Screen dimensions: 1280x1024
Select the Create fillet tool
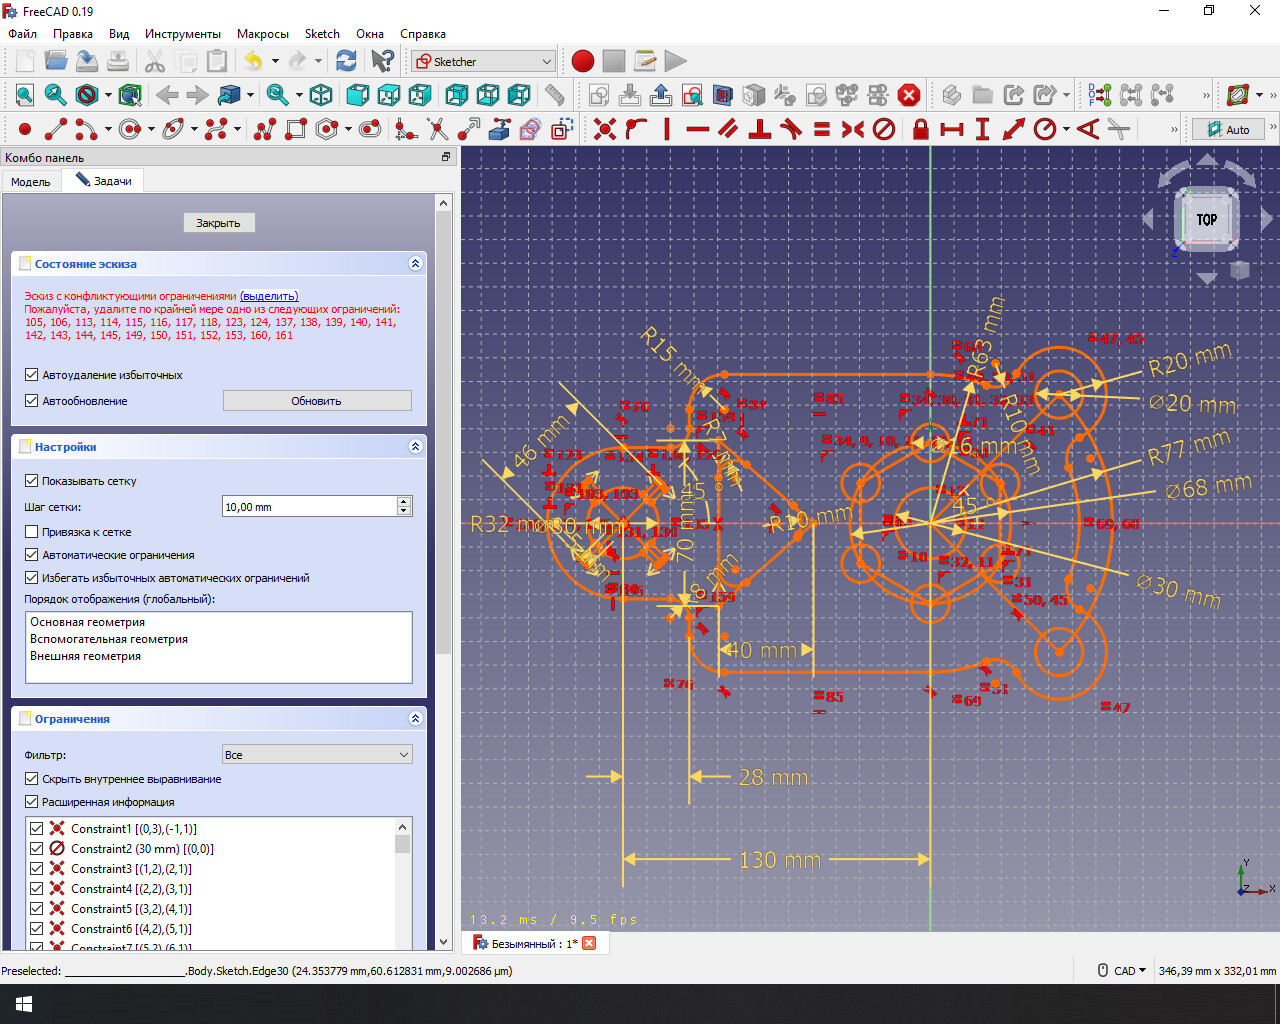pos(406,129)
